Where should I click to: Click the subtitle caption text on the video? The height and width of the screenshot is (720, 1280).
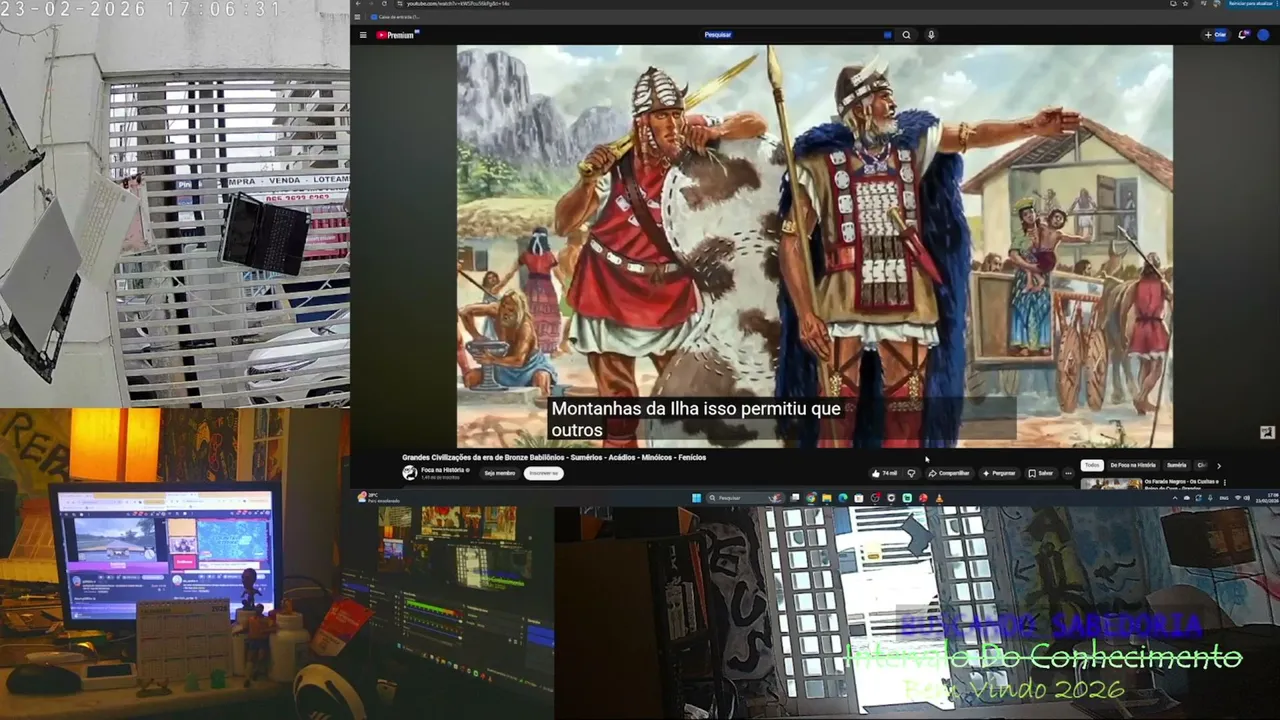(696, 419)
